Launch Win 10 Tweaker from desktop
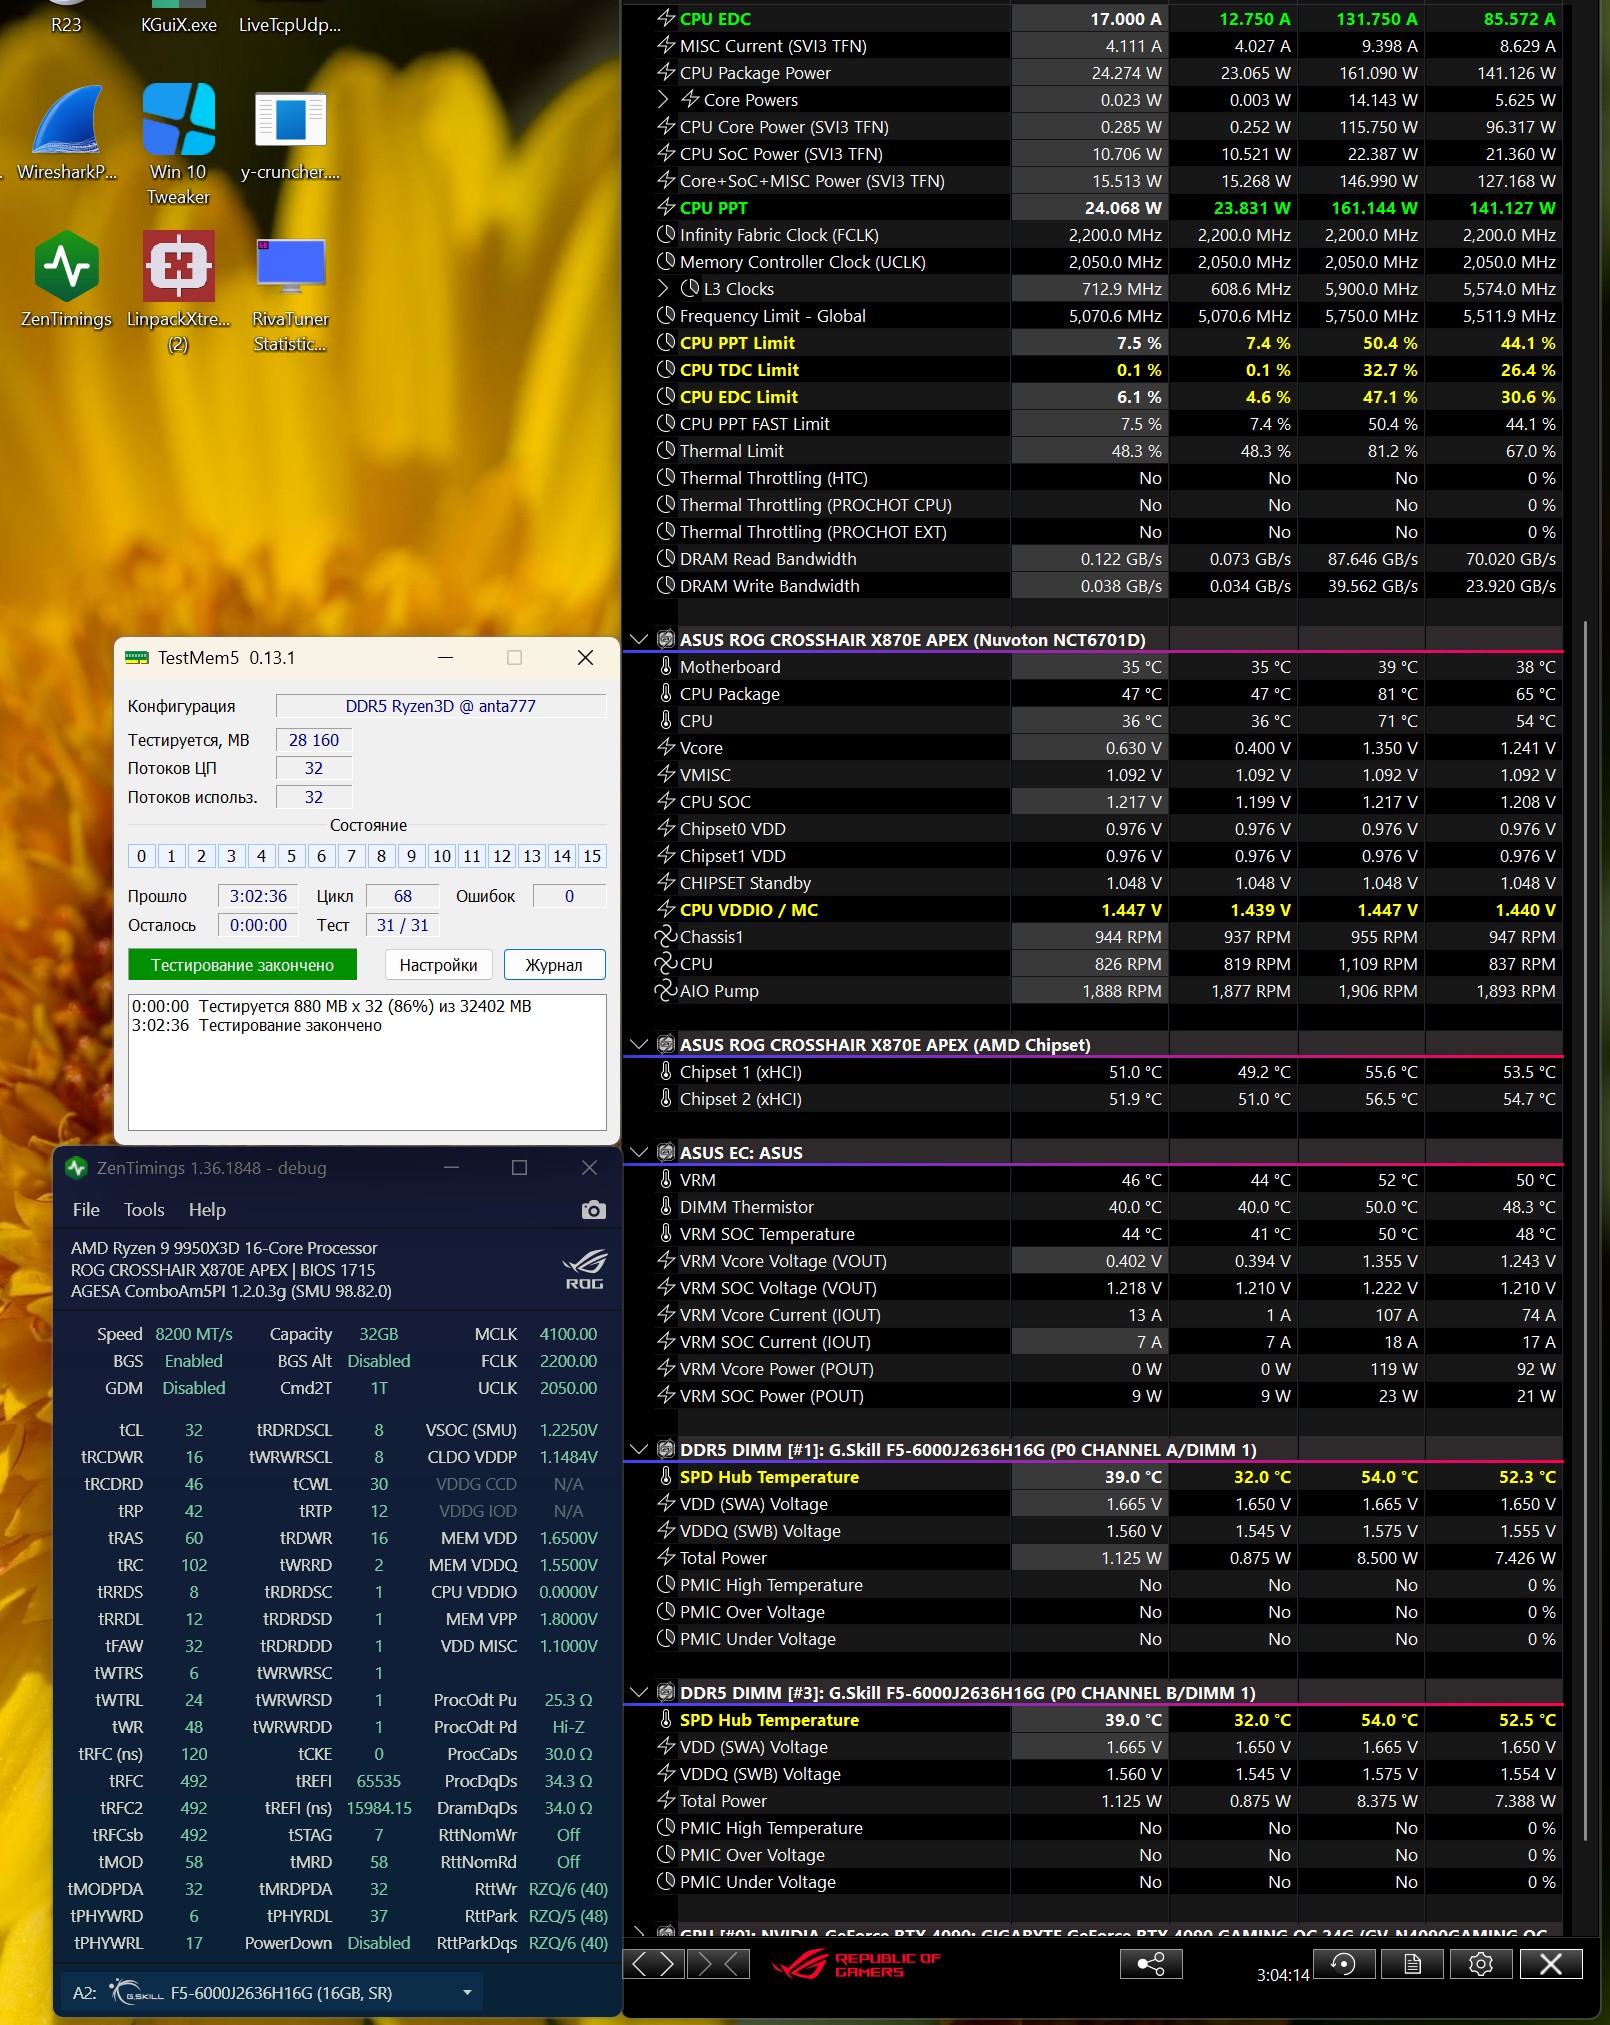The height and width of the screenshot is (2025, 1610). (x=178, y=145)
